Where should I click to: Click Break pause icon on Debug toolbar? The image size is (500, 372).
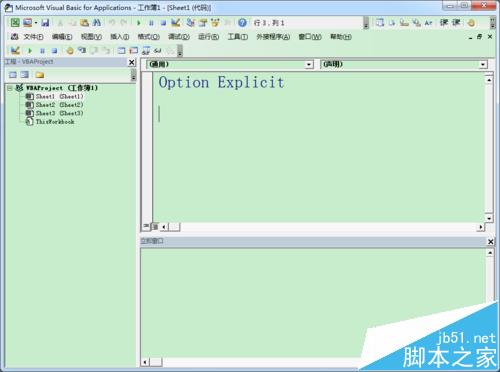pos(42,51)
